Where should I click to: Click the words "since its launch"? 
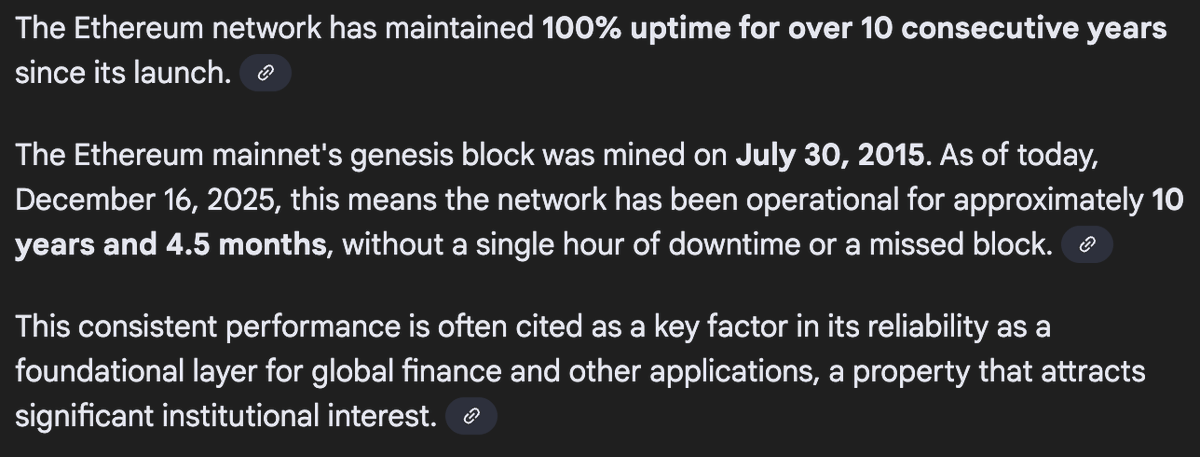pos(118,74)
